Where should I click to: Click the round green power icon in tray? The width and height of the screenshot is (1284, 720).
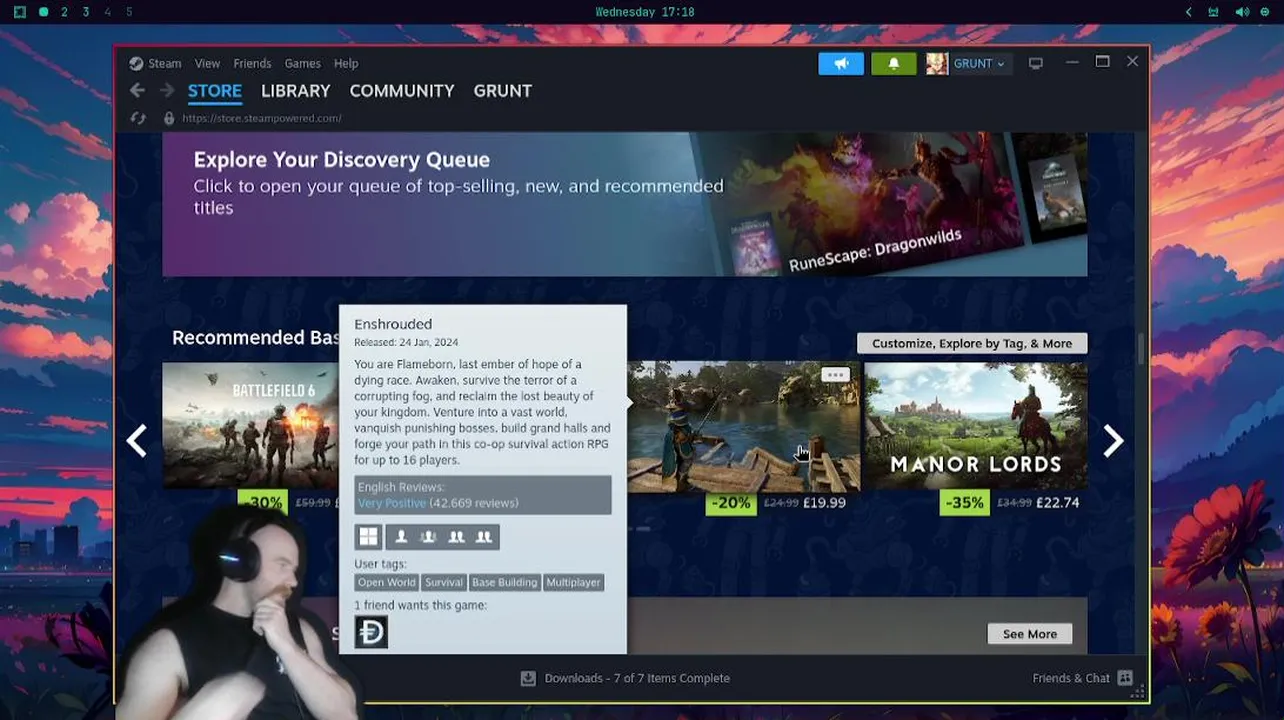pos(1266,12)
